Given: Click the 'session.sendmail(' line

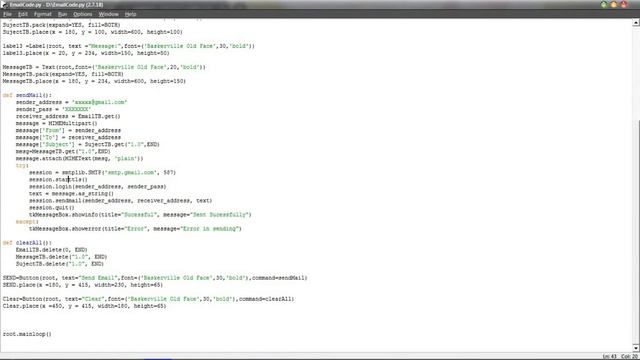Looking at the screenshot, I should (x=120, y=200).
